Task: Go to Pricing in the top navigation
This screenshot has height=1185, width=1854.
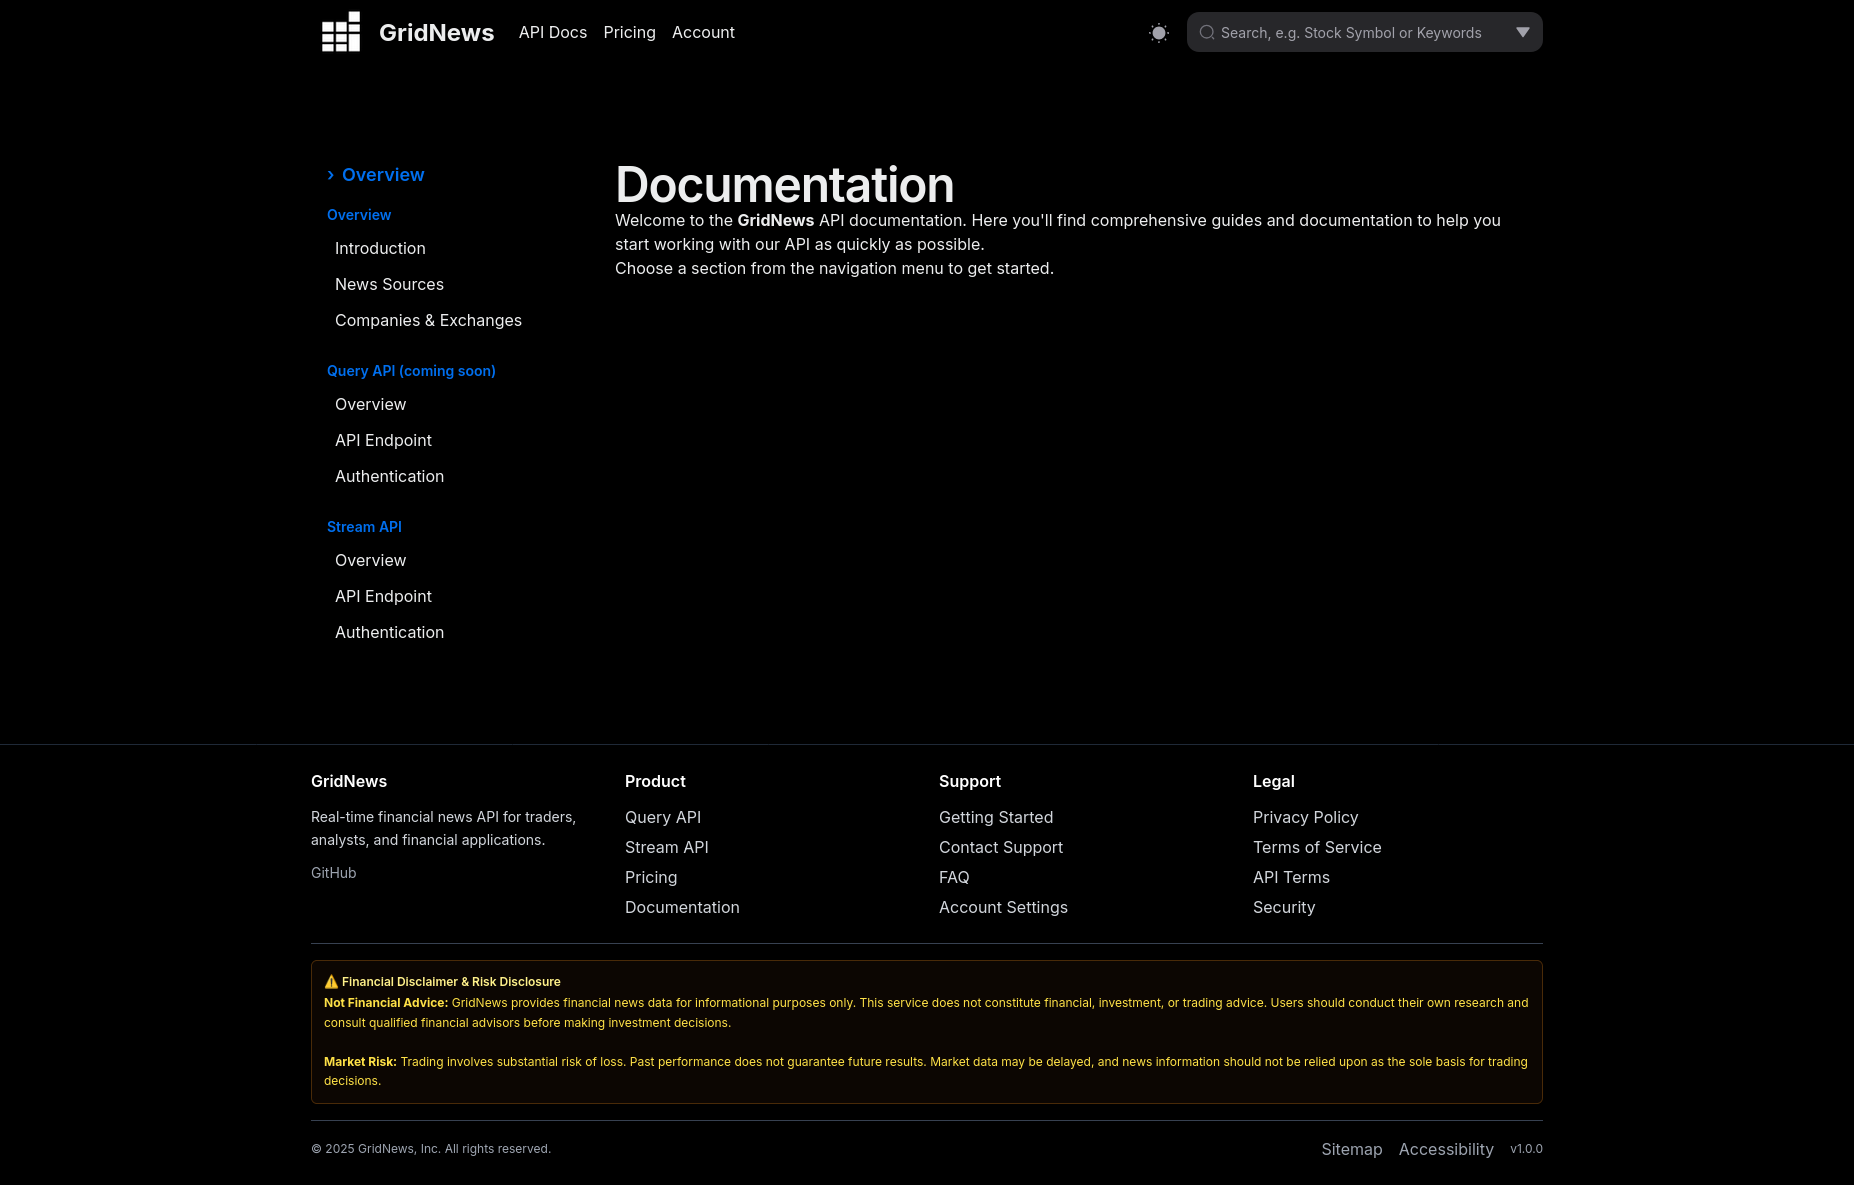Action: tap(630, 32)
